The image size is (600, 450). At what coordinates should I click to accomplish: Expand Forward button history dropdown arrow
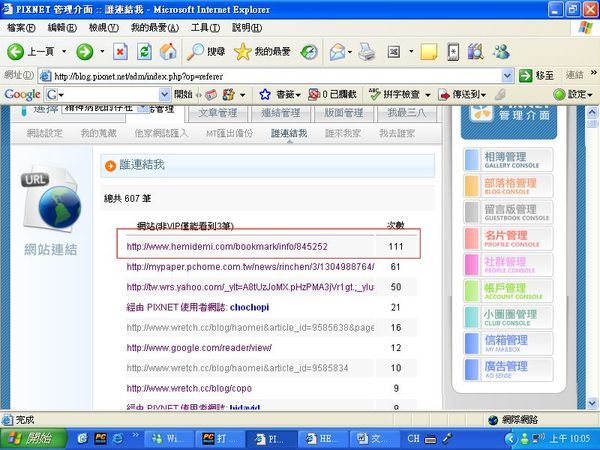tap(102, 51)
